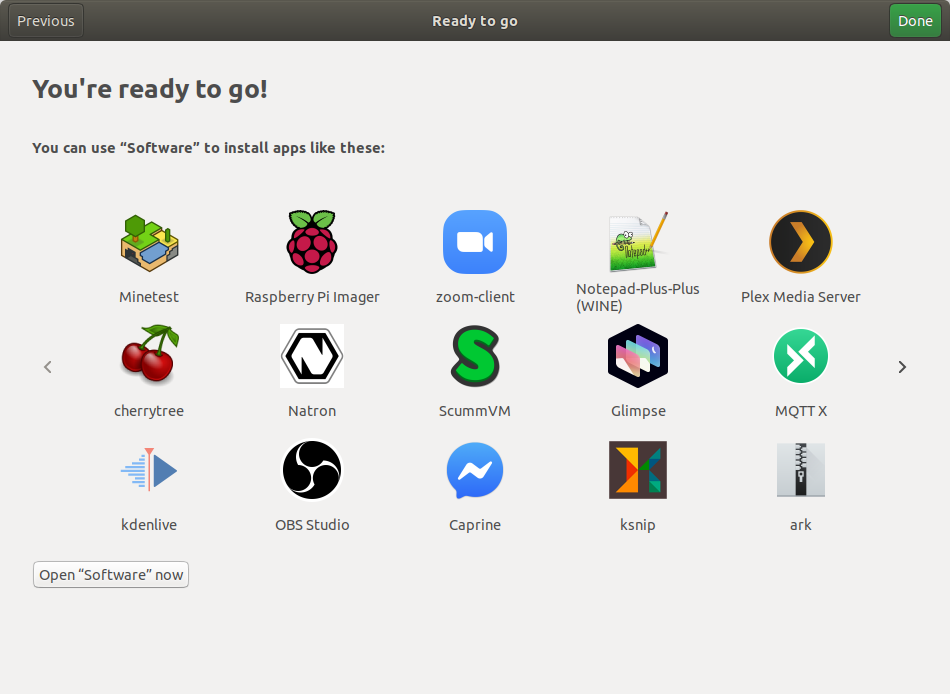This screenshot has height=694, width=950.
Task: Click the Glimpse label
Action: pyautogui.click(x=638, y=411)
